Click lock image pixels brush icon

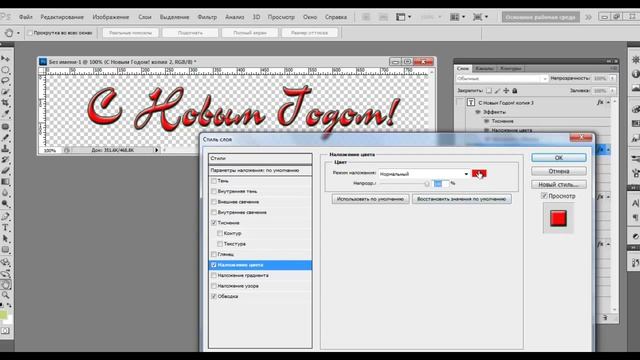point(498,91)
